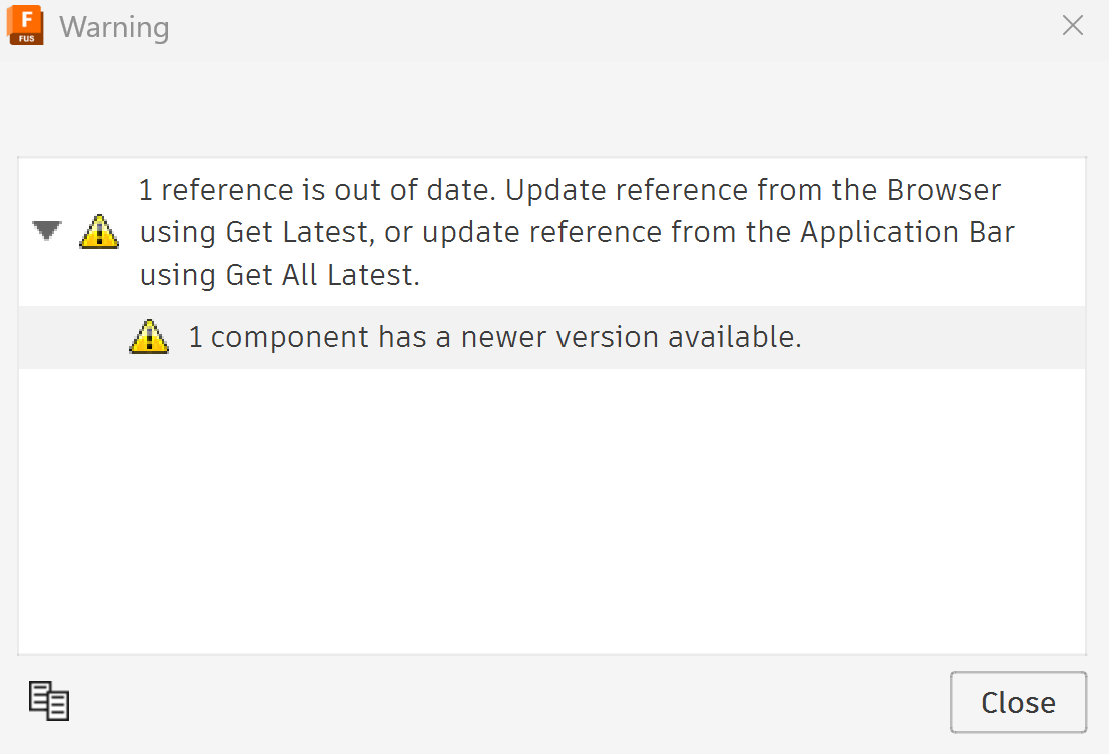Click the indented blank space before the component warning icon

(x=74, y=337)
